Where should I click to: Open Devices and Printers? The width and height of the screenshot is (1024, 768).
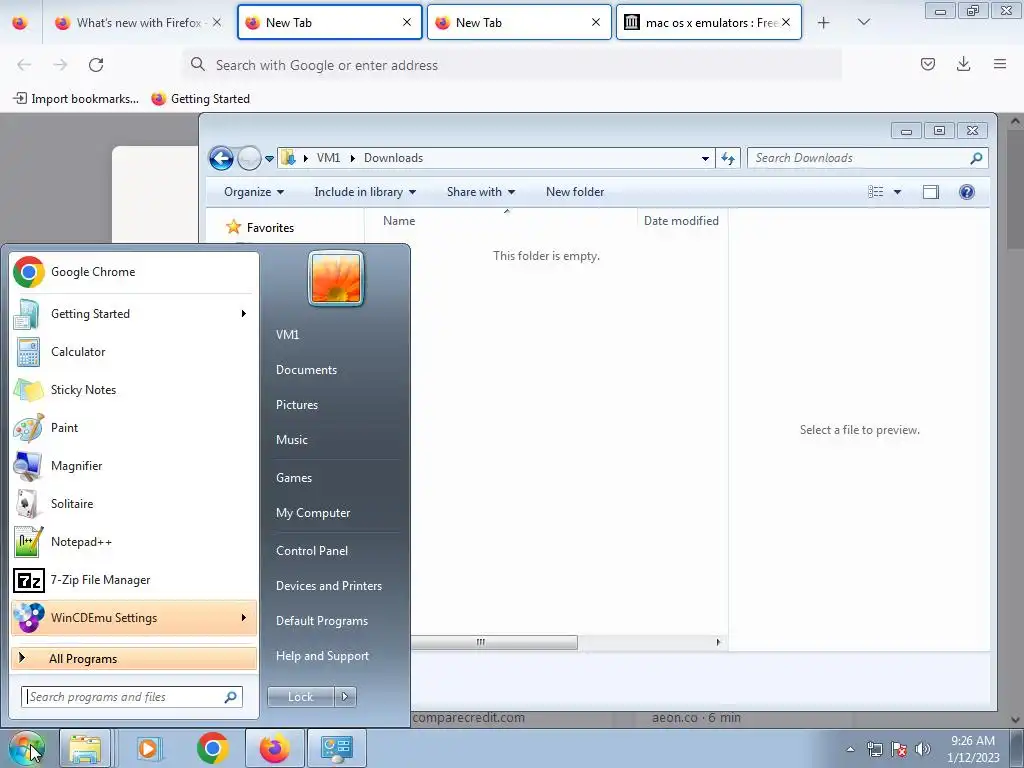pos(328,586)
